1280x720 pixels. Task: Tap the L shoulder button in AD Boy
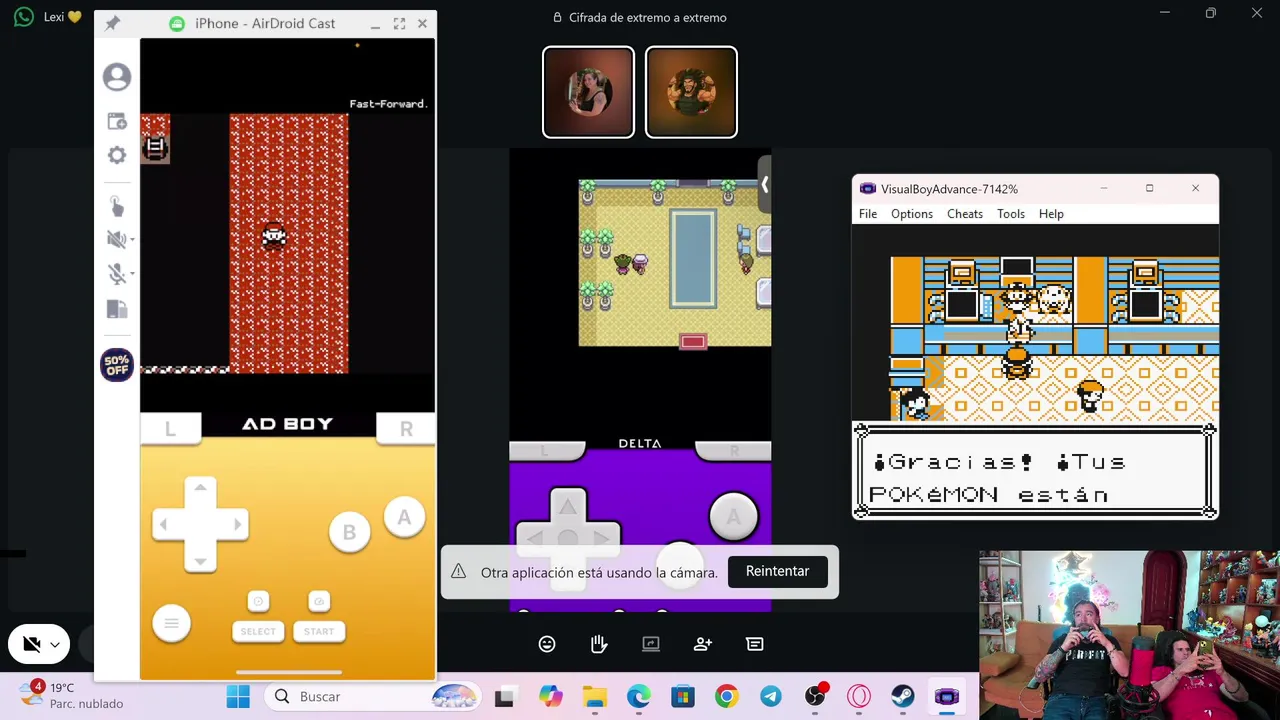(170, 428)
